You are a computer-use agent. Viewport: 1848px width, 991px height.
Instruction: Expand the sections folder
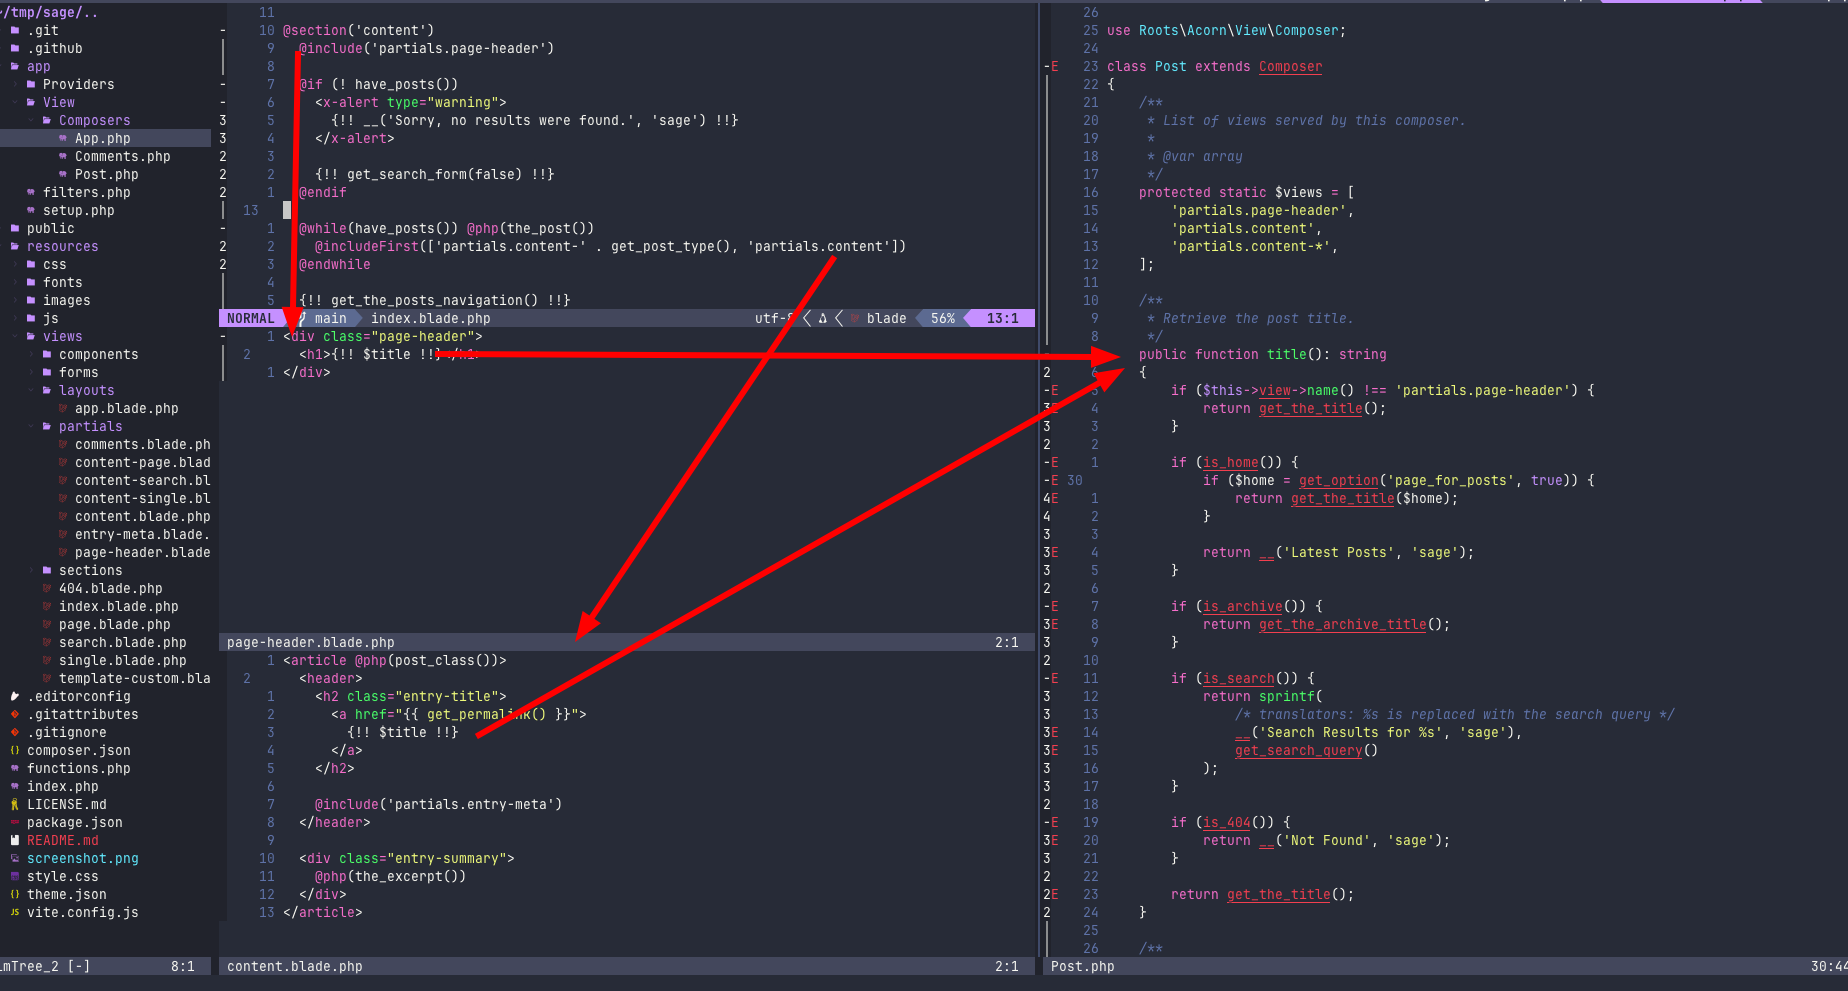click(x=47, y=571)
